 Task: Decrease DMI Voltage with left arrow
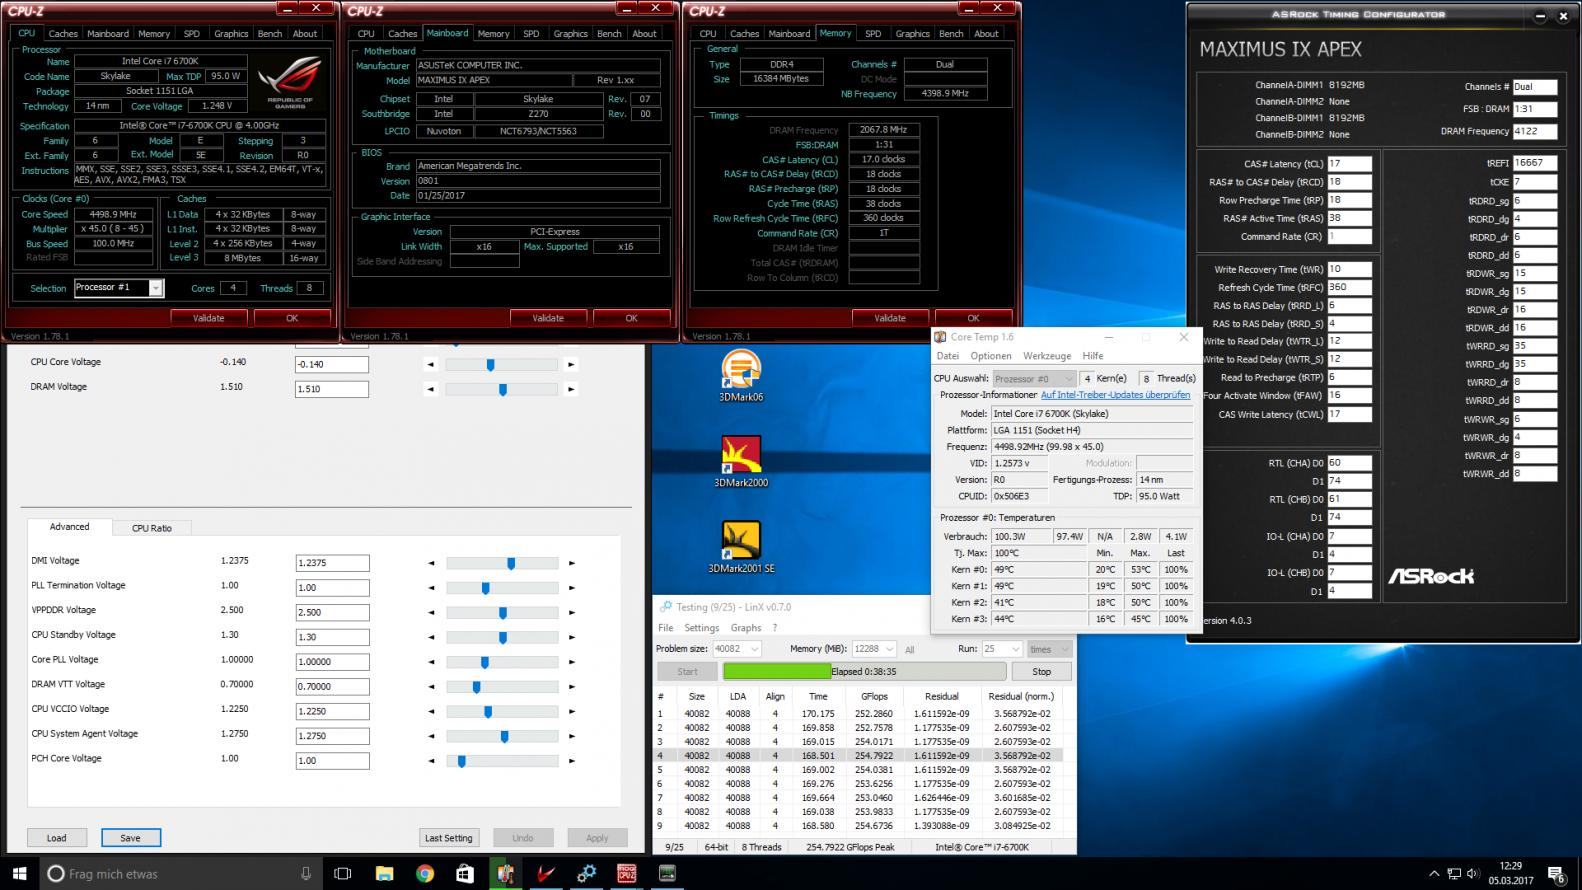[431, 563]
